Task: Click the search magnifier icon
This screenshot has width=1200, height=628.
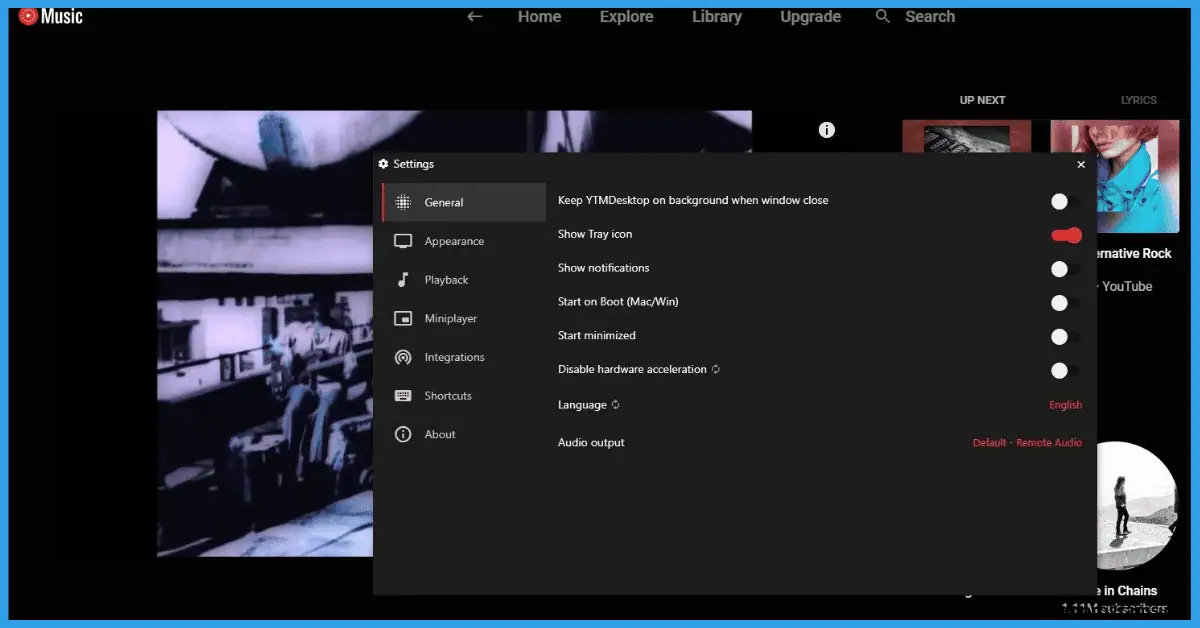Action: pyautogui.click(x=882, y=16)
